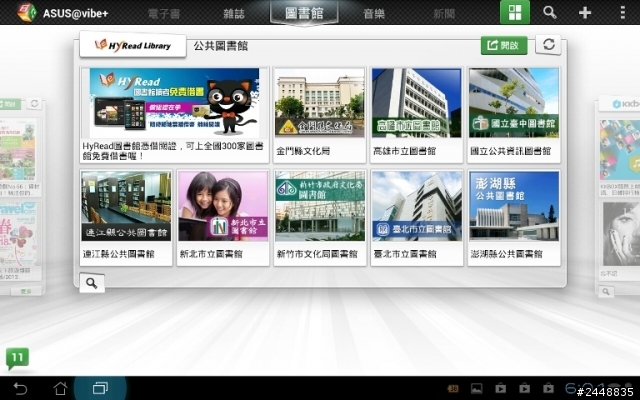Click the 國立公共資訊圖書館 caption
Image resolution: width=640 pixels, height=400 pixels.
coord(511,151)
